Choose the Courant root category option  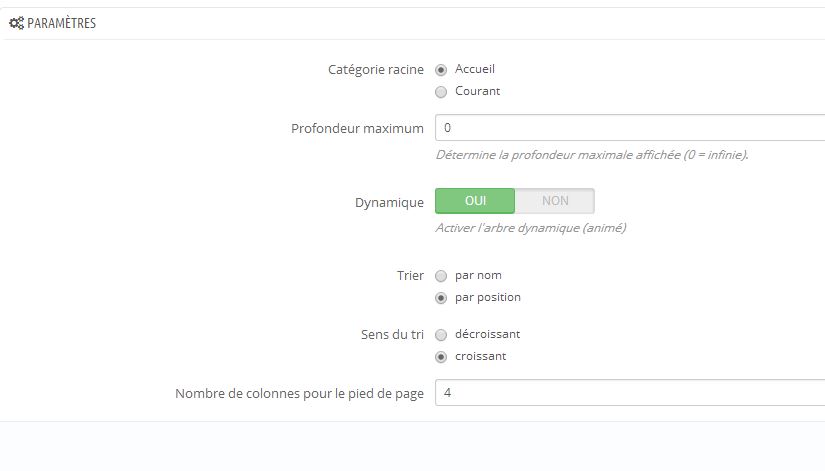[x=441, y=92]
